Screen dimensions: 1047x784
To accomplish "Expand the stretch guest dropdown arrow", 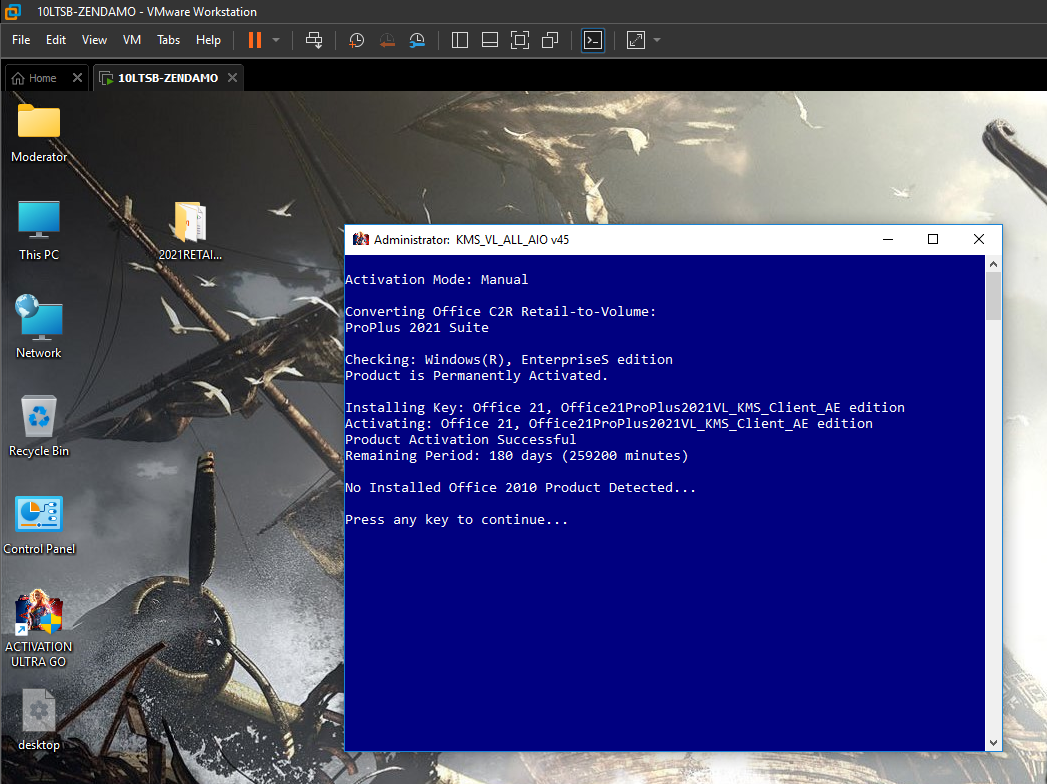I will click(657, 40).
